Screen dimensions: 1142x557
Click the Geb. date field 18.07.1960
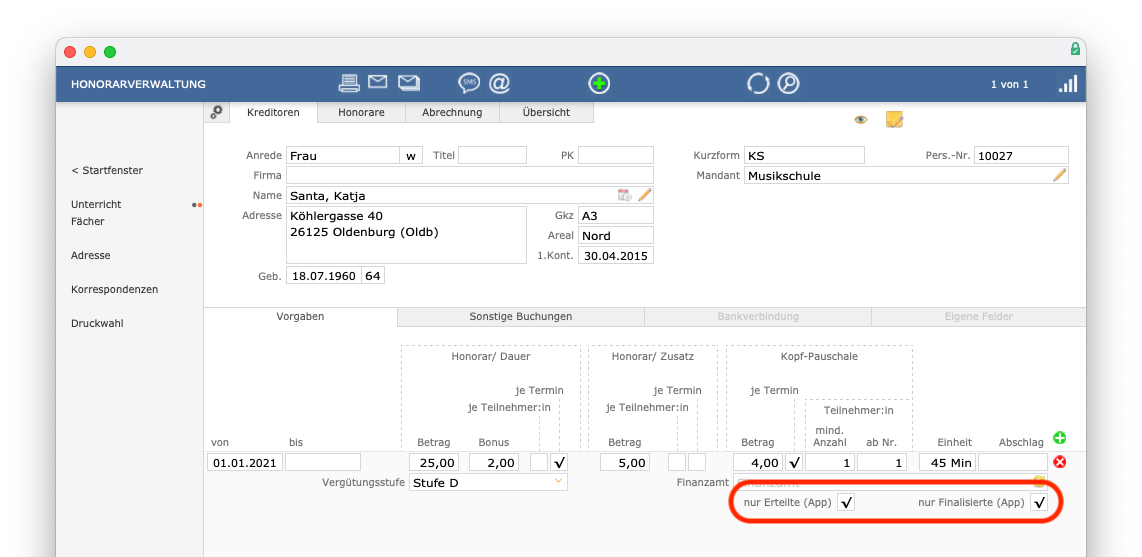pos(324,276)
